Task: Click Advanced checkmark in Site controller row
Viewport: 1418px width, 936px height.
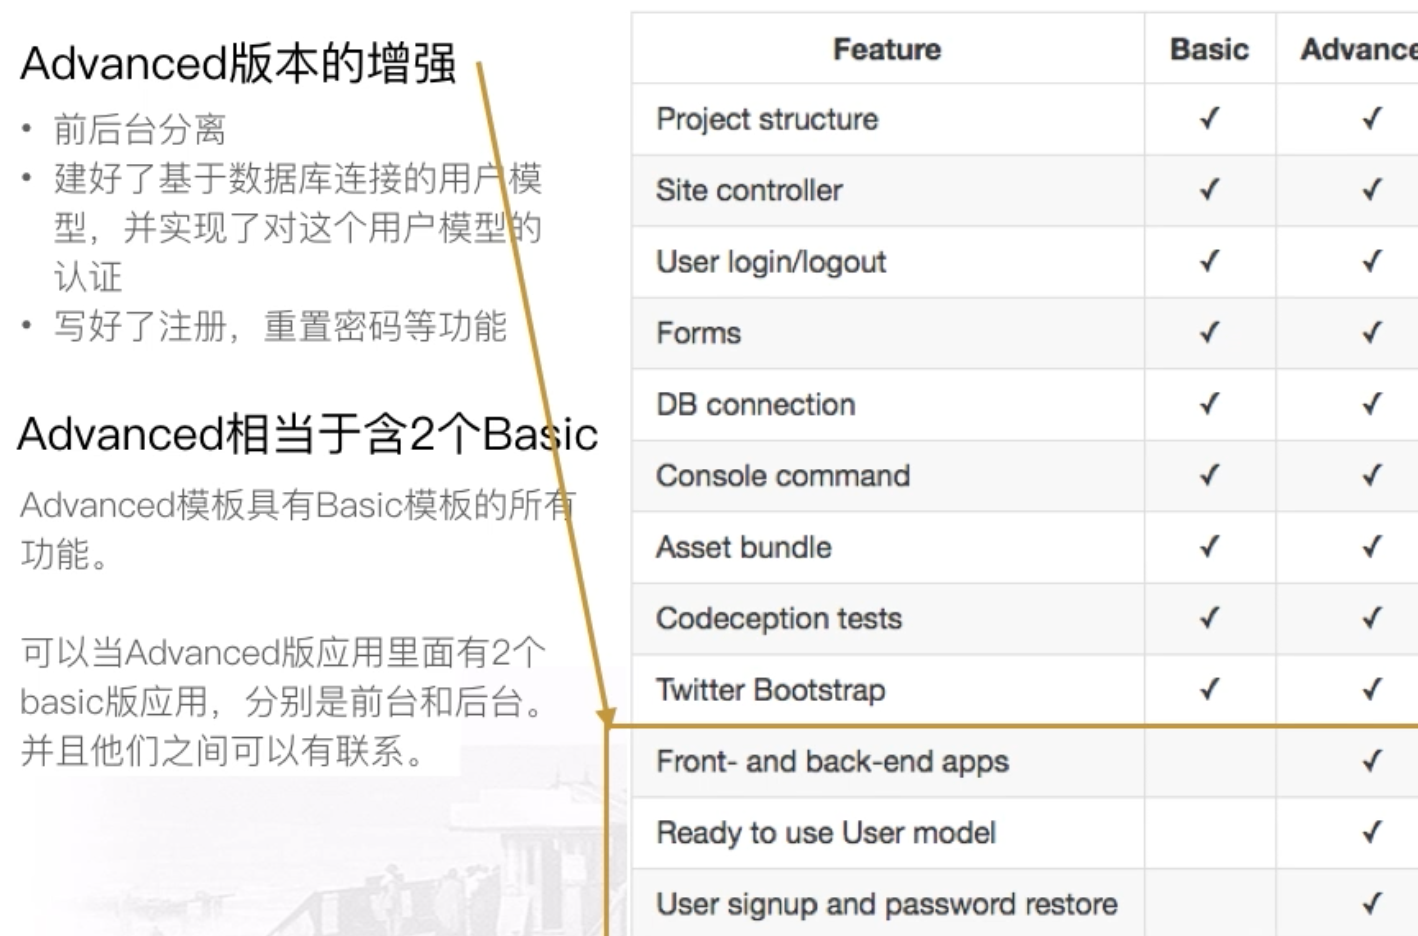Action: tap(1372, 189)
